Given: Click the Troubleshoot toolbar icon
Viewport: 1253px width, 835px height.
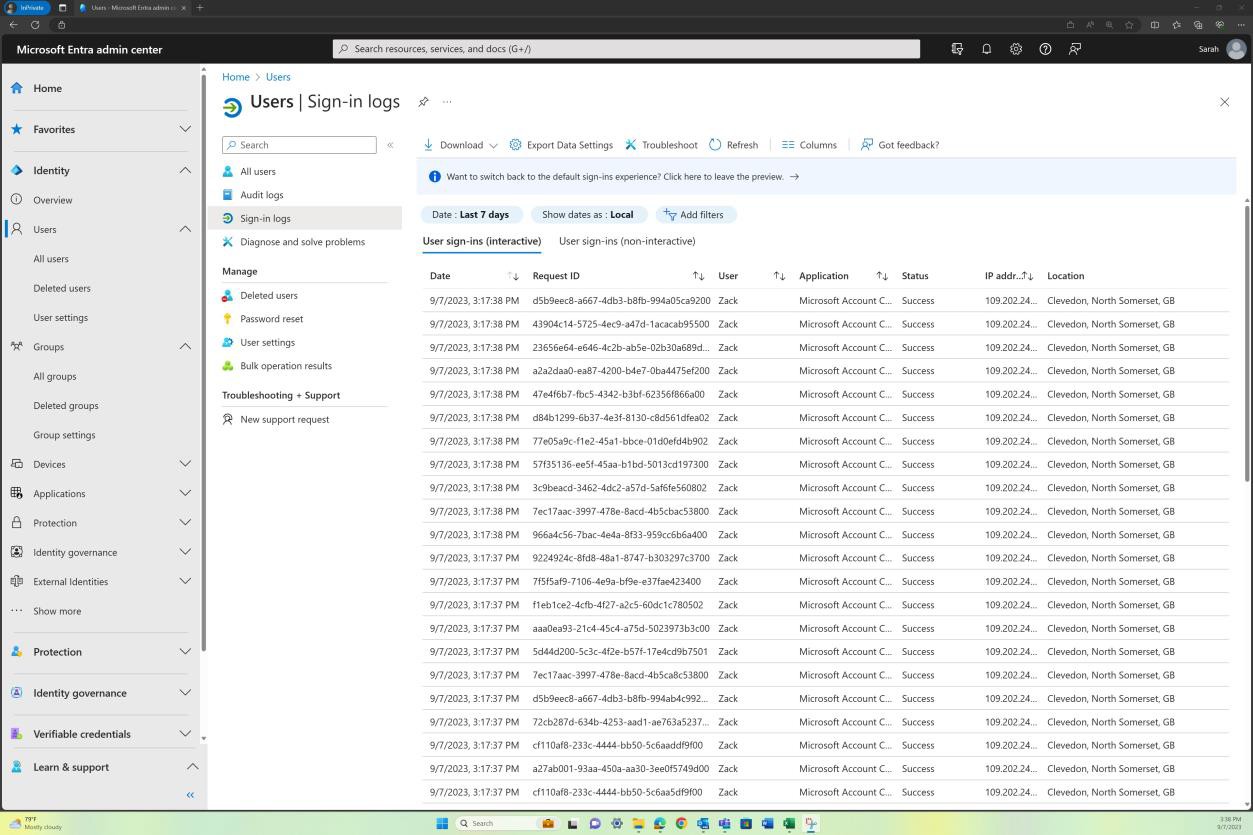Looking at the screenshot, I should click(x=661, y=144).
